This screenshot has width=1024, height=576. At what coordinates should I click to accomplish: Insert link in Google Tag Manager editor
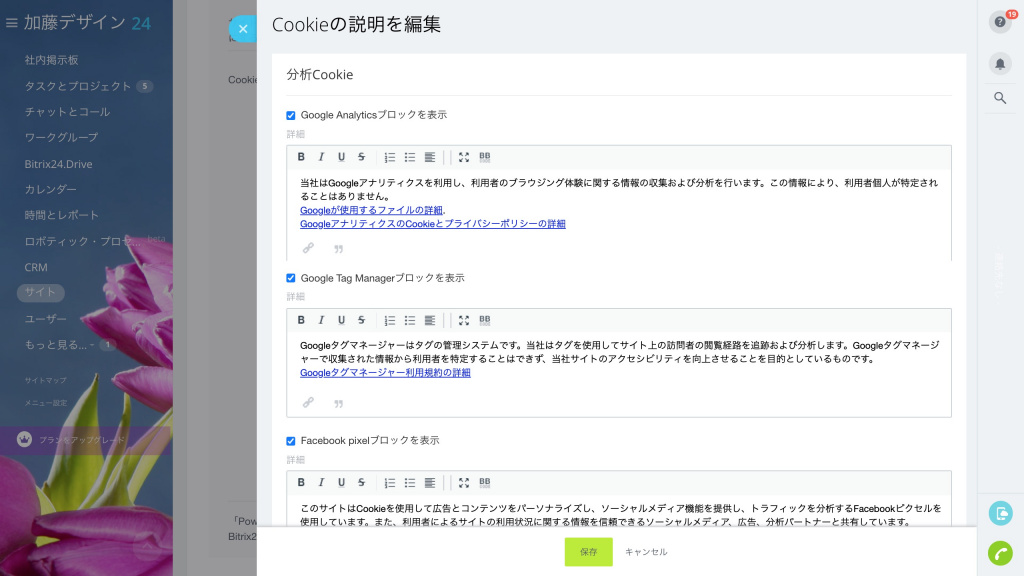coord(308,402)
